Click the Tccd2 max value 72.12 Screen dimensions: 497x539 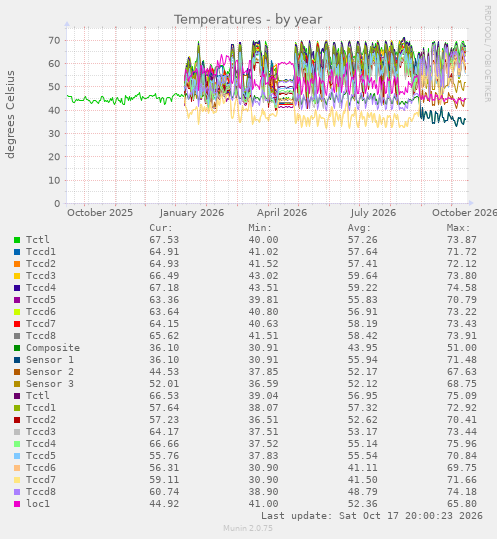pos(462,264)
